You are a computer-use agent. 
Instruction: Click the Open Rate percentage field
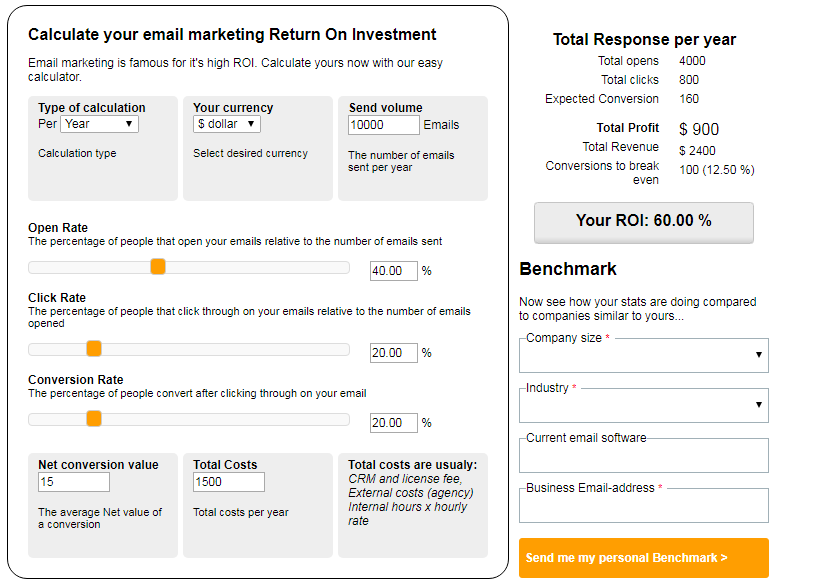click(x=393, y=271)
